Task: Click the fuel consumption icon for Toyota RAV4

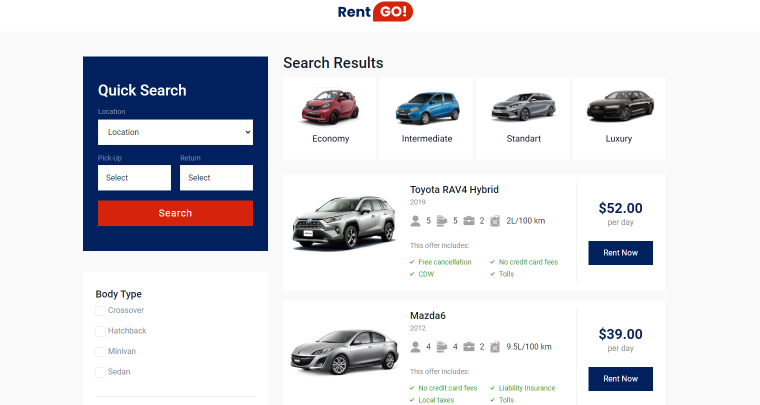Action: click(x=495, y=221)
